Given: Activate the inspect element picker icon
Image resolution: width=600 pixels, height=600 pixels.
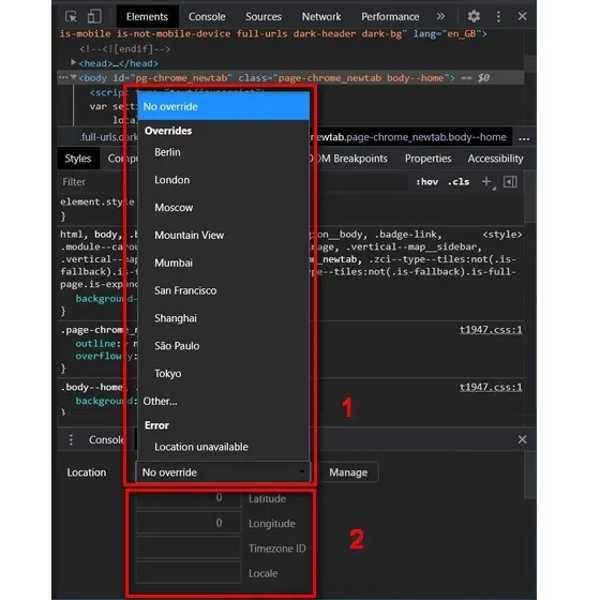Looking at the screenshot, I should [x=71, y=16].
